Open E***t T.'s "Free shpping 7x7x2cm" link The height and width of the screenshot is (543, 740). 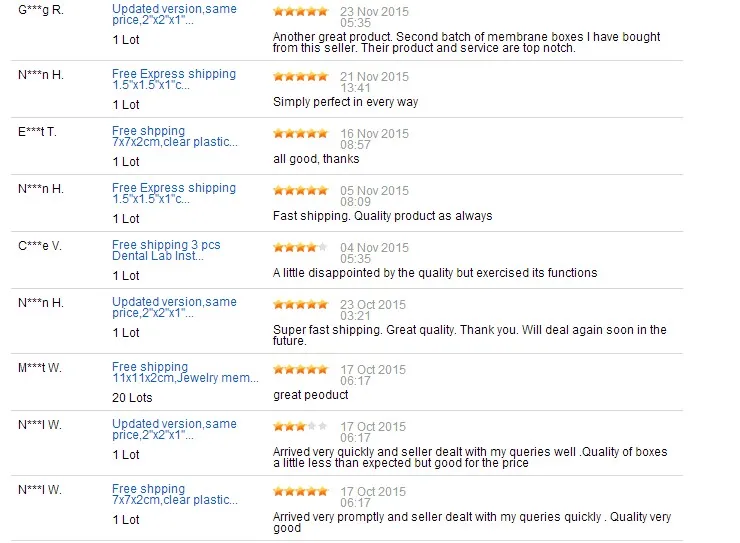(x=174, y=136)
